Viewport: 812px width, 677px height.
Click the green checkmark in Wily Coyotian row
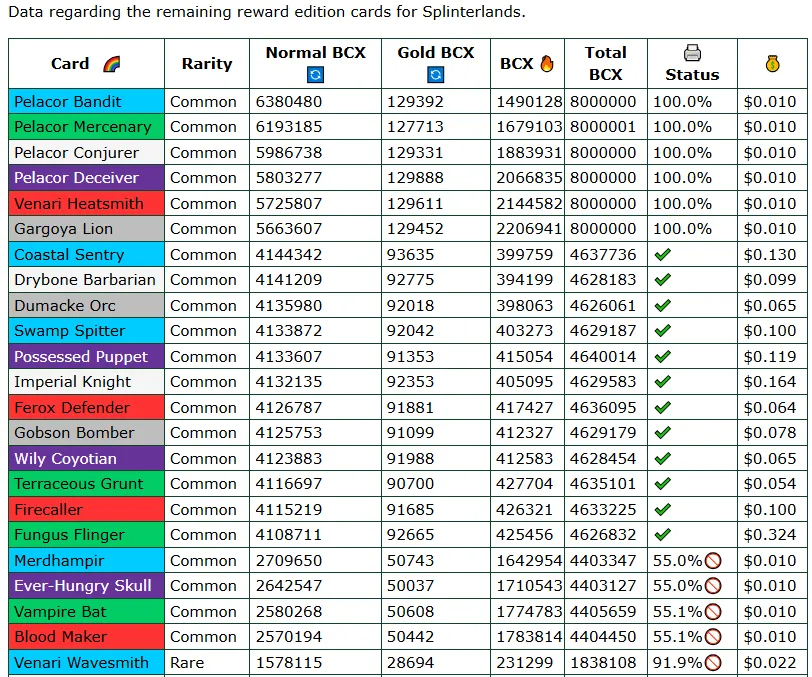[x=662, y=458]
